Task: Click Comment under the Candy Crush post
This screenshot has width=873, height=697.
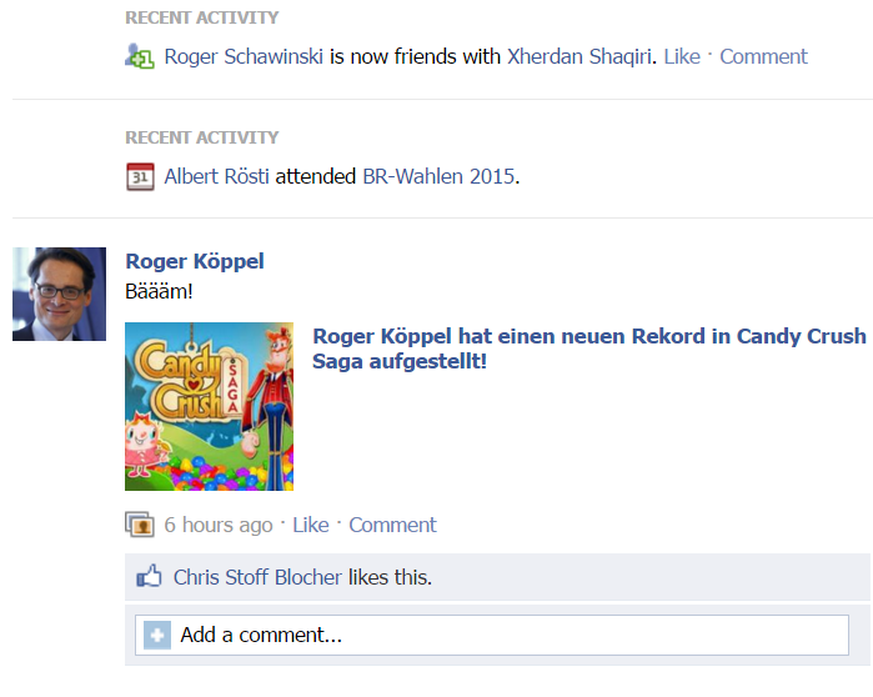Action: tap(392, 525)
